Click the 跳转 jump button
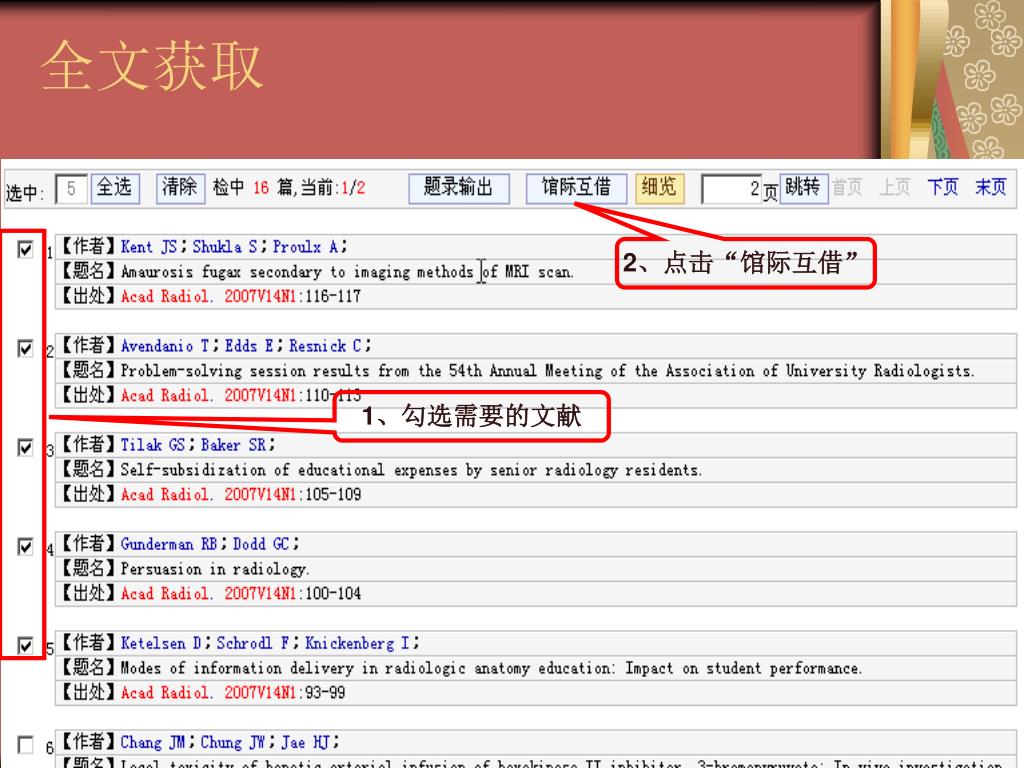The height and width of the screenshot is (768, 1024). point(804,189)
